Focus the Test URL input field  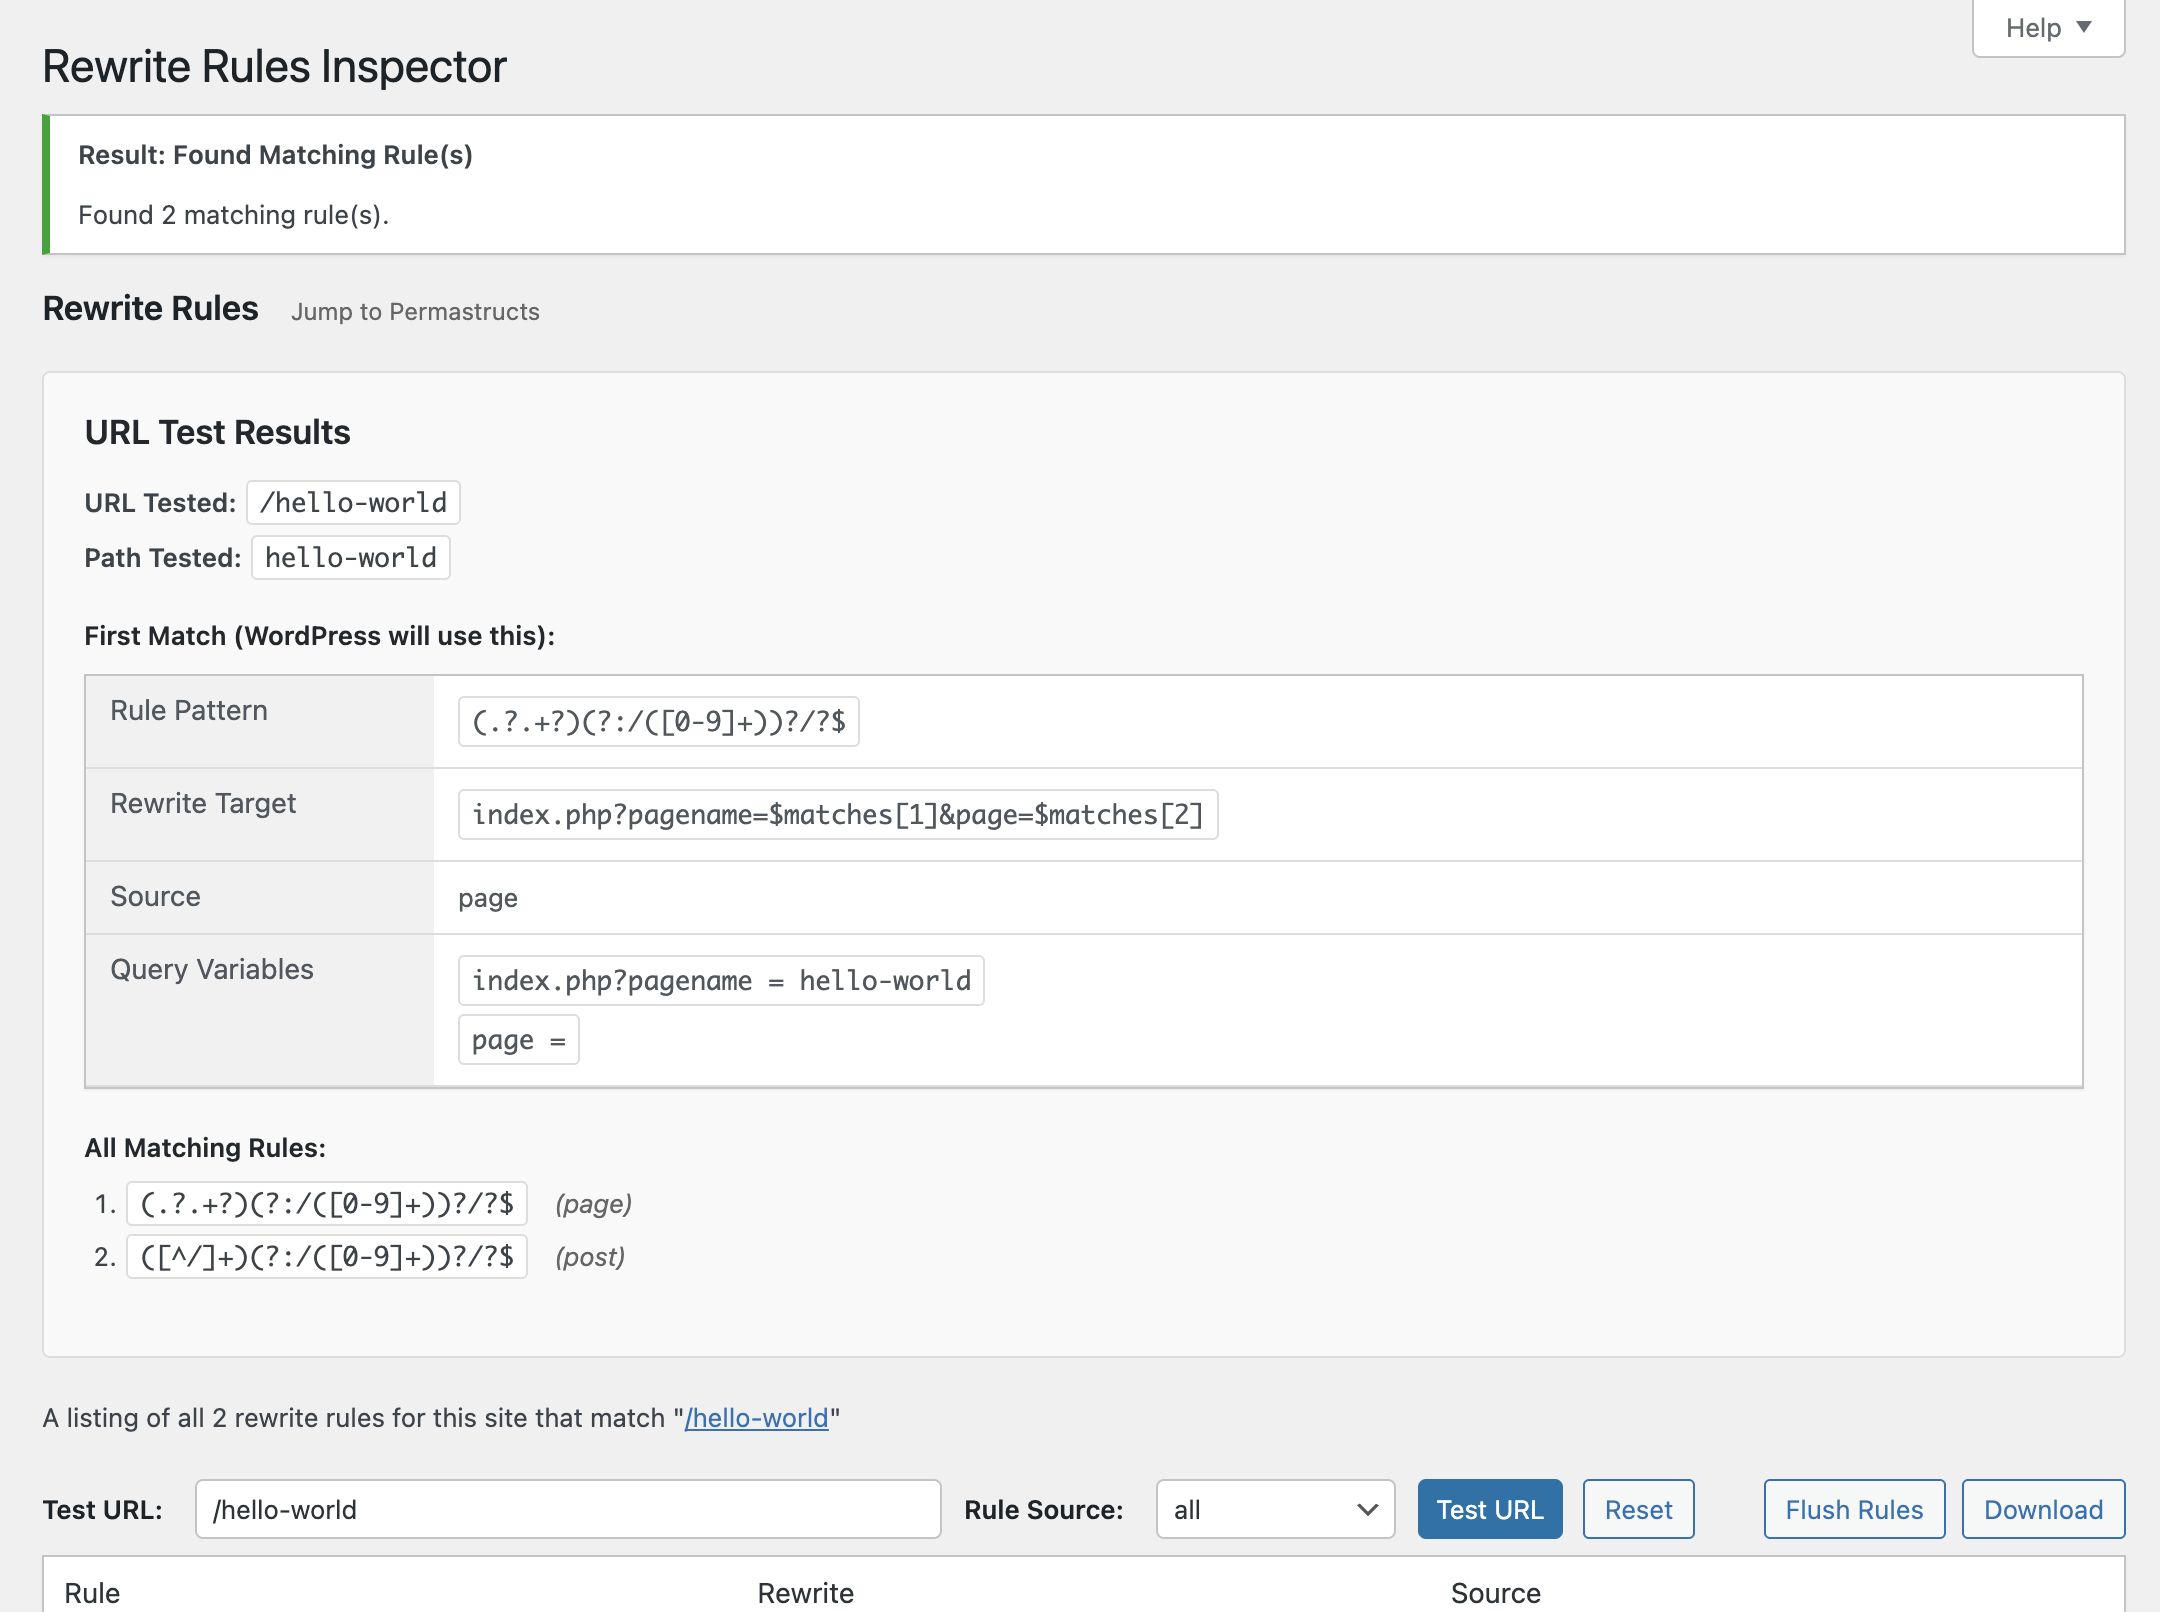click(568, 1509)
